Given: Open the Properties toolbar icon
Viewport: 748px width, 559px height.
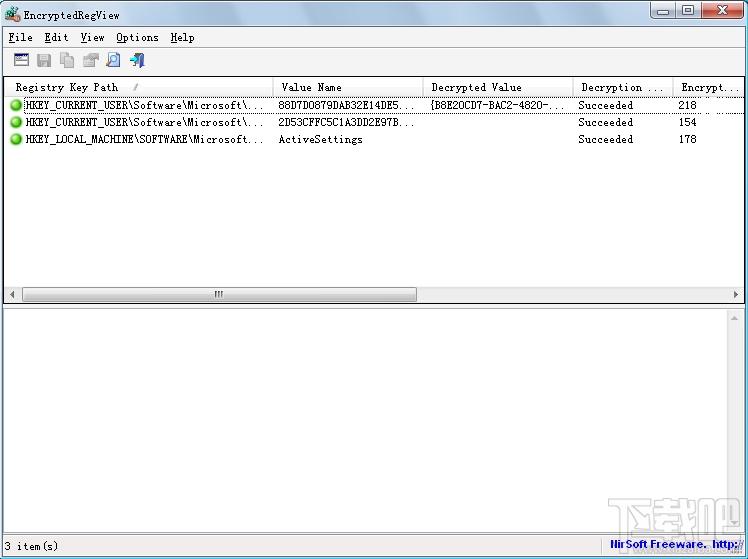Looking at the screenshot, I should [91, 60].
